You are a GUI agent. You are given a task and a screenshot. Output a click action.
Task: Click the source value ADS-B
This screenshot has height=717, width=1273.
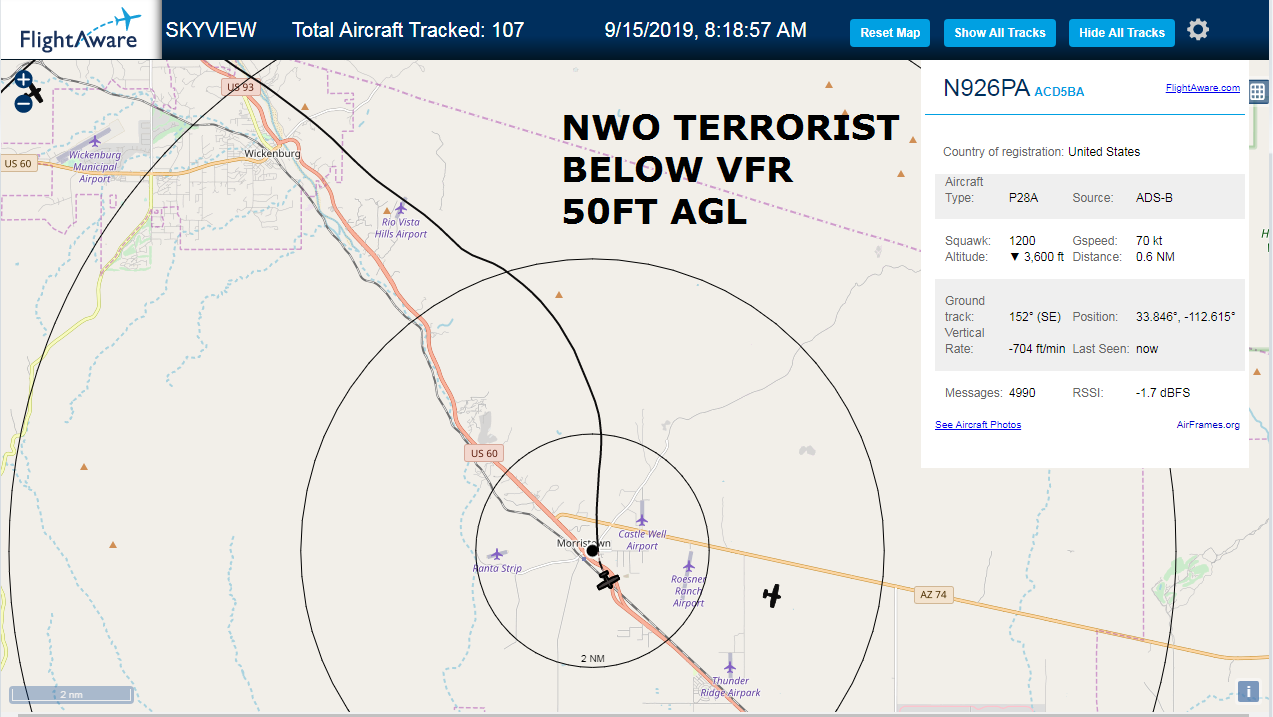click(1154, 198)
